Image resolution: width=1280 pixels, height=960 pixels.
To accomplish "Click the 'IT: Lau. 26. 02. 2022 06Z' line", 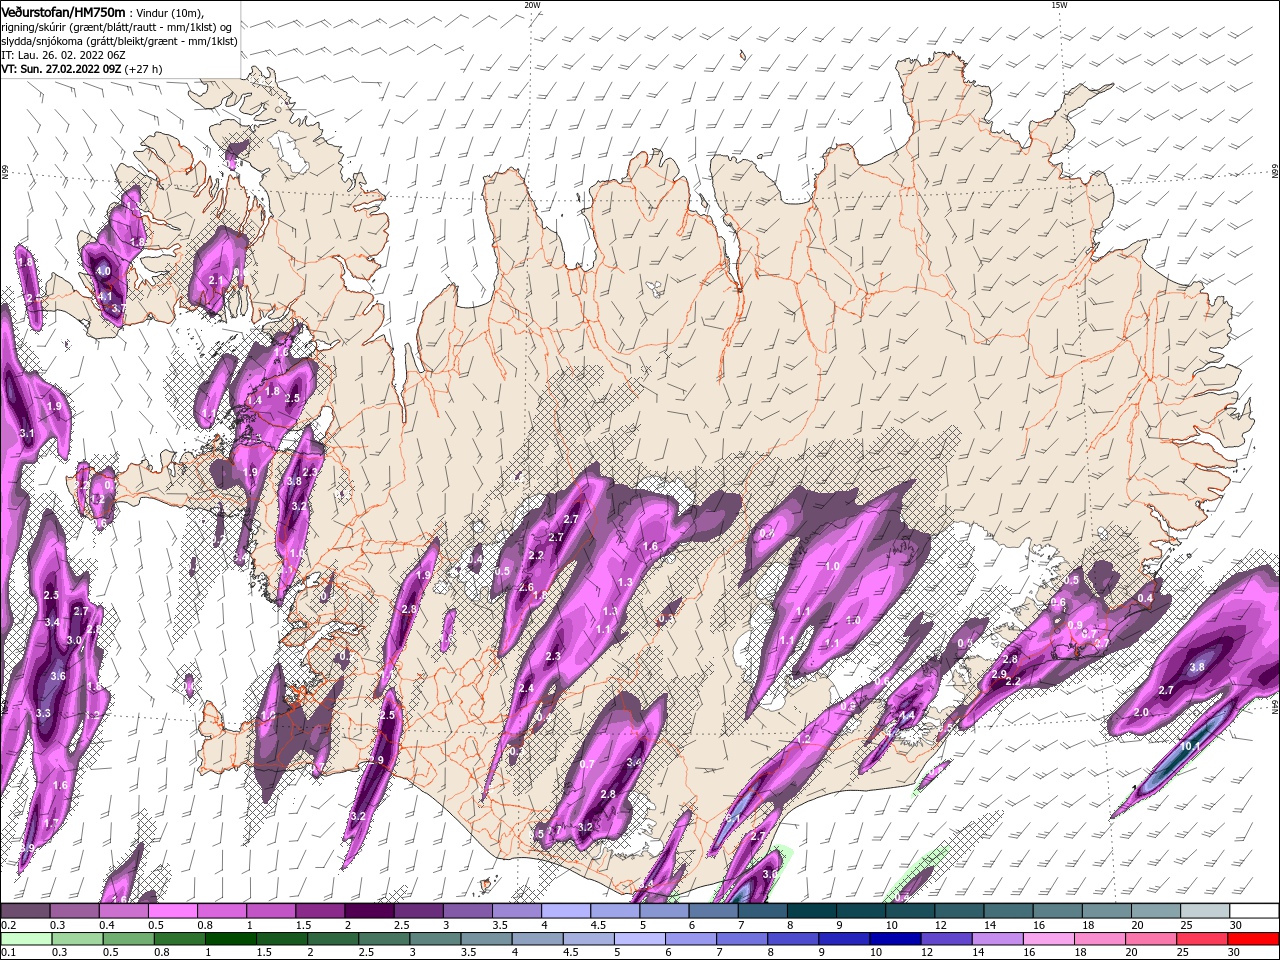I will (x=63, y=56).
